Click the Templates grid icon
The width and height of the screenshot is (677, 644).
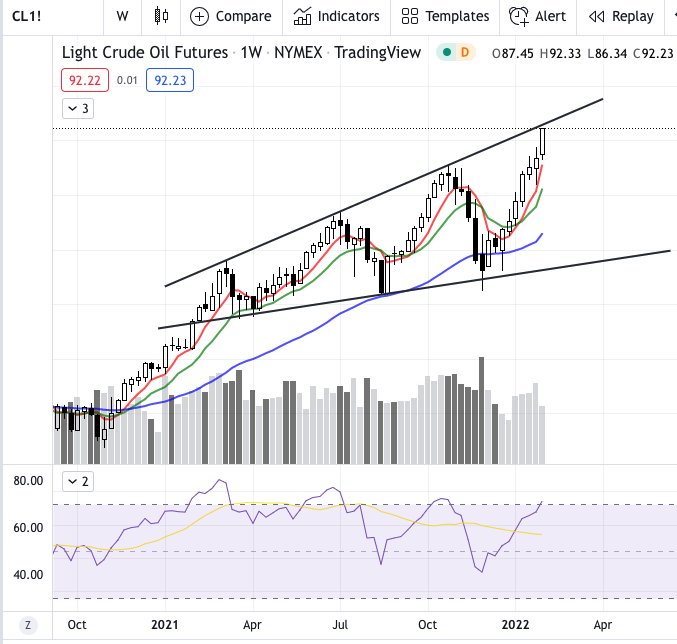[409, 16]
